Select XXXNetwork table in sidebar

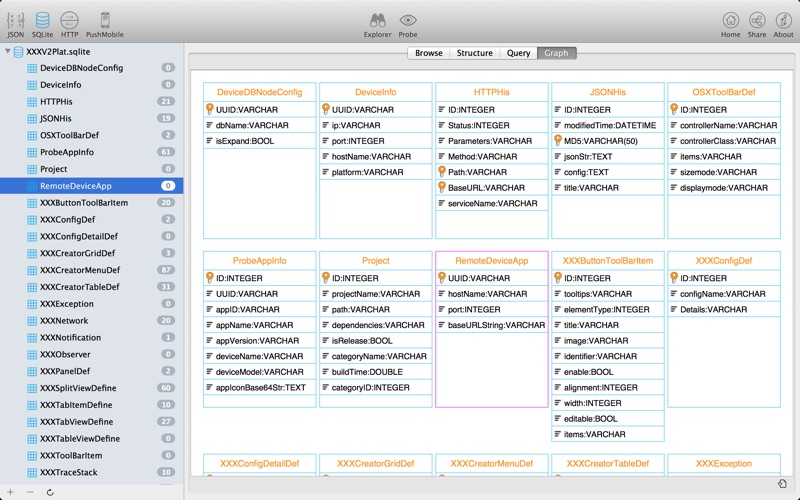92,320
